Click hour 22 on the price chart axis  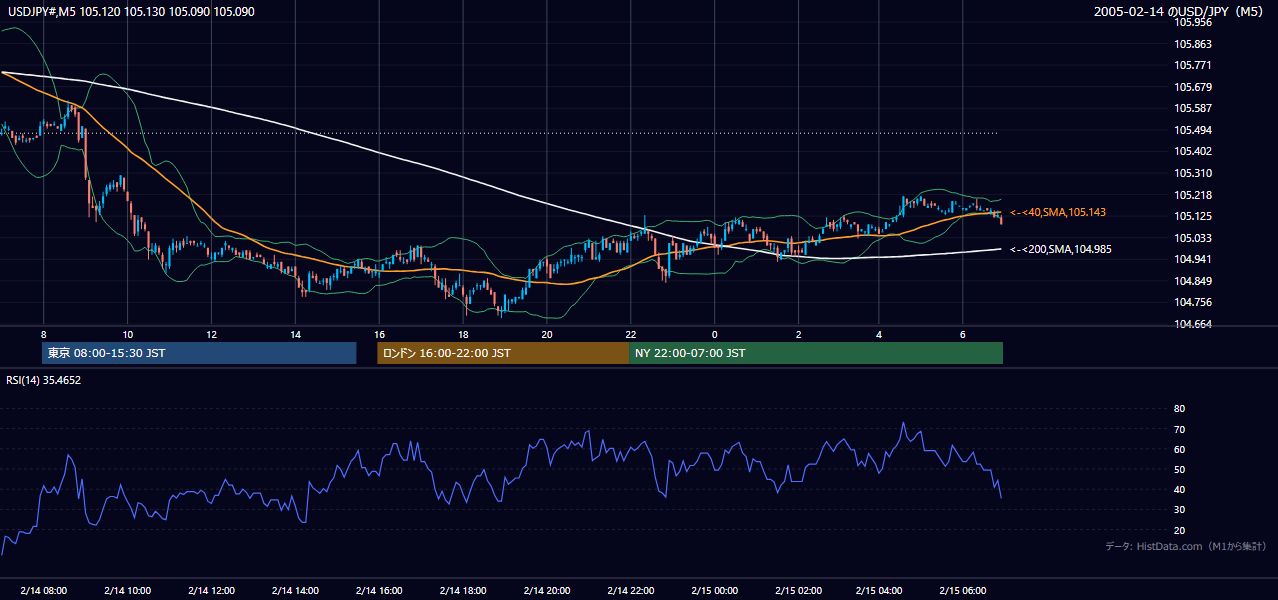pyautogui.click(x=630, y=333)
